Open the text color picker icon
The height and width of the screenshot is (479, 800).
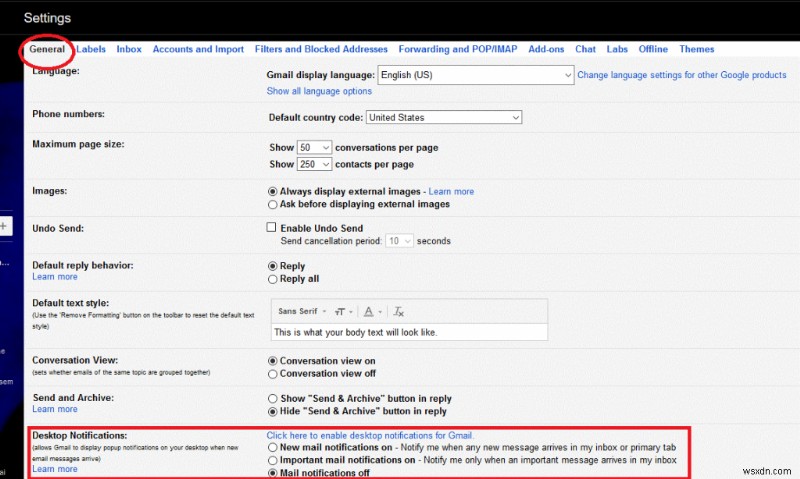pos(372,312)
